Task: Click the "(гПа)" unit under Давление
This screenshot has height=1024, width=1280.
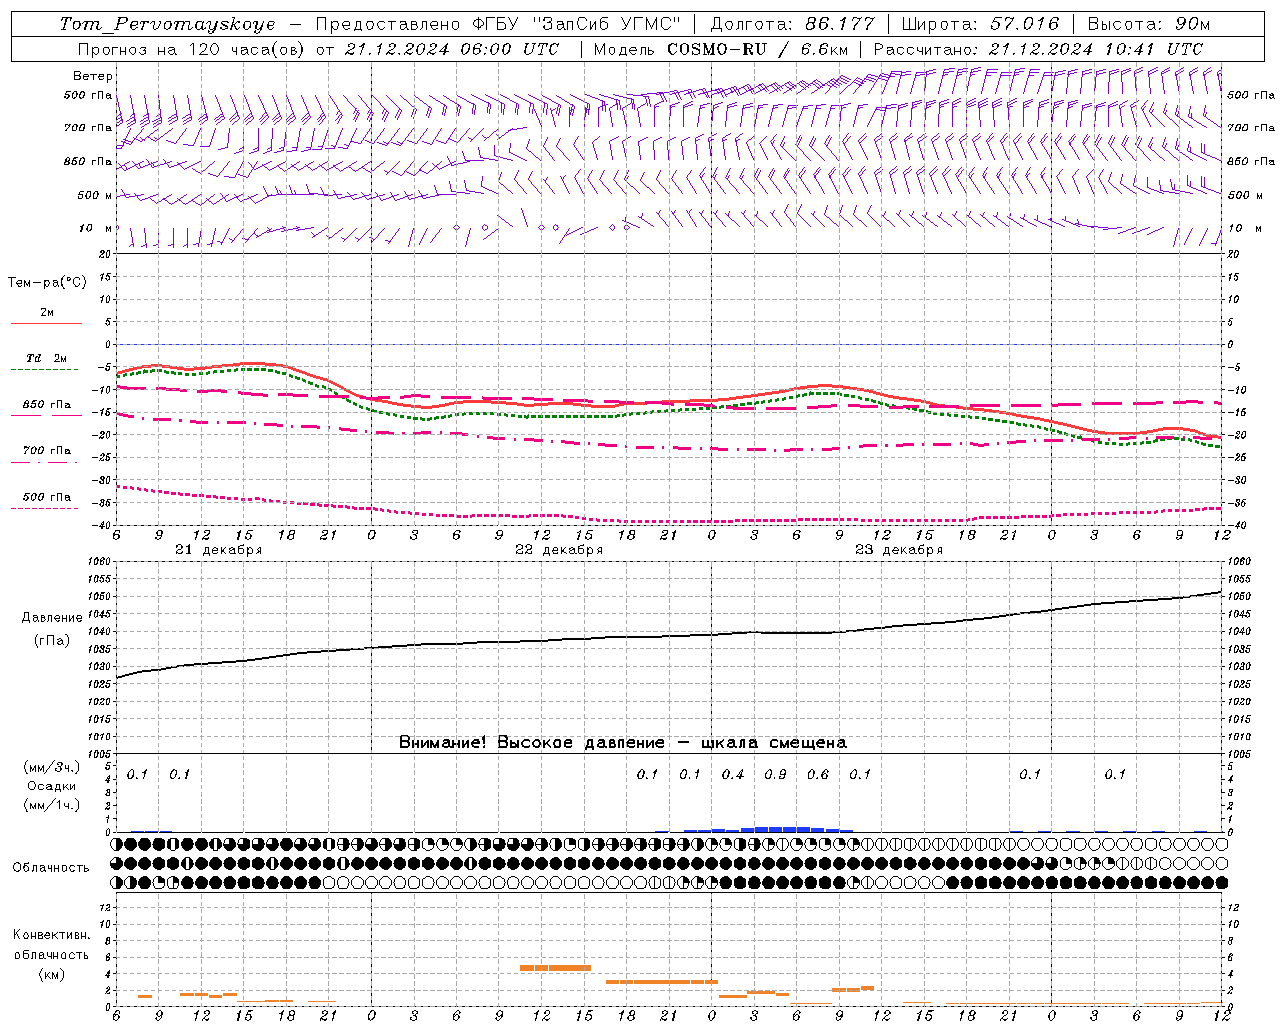Action: 52,640
